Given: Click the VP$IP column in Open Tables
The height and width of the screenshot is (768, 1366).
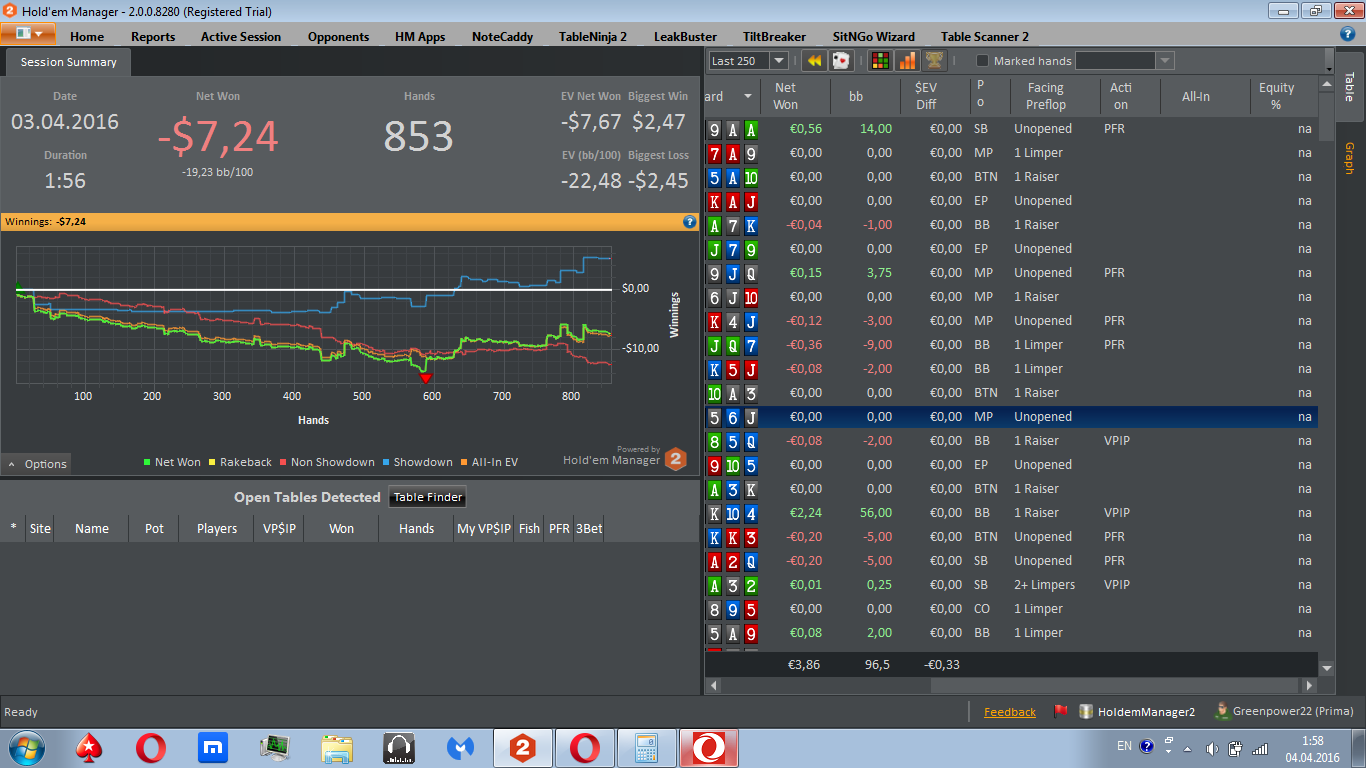Looking at the screenshot, I should (279, 528).
